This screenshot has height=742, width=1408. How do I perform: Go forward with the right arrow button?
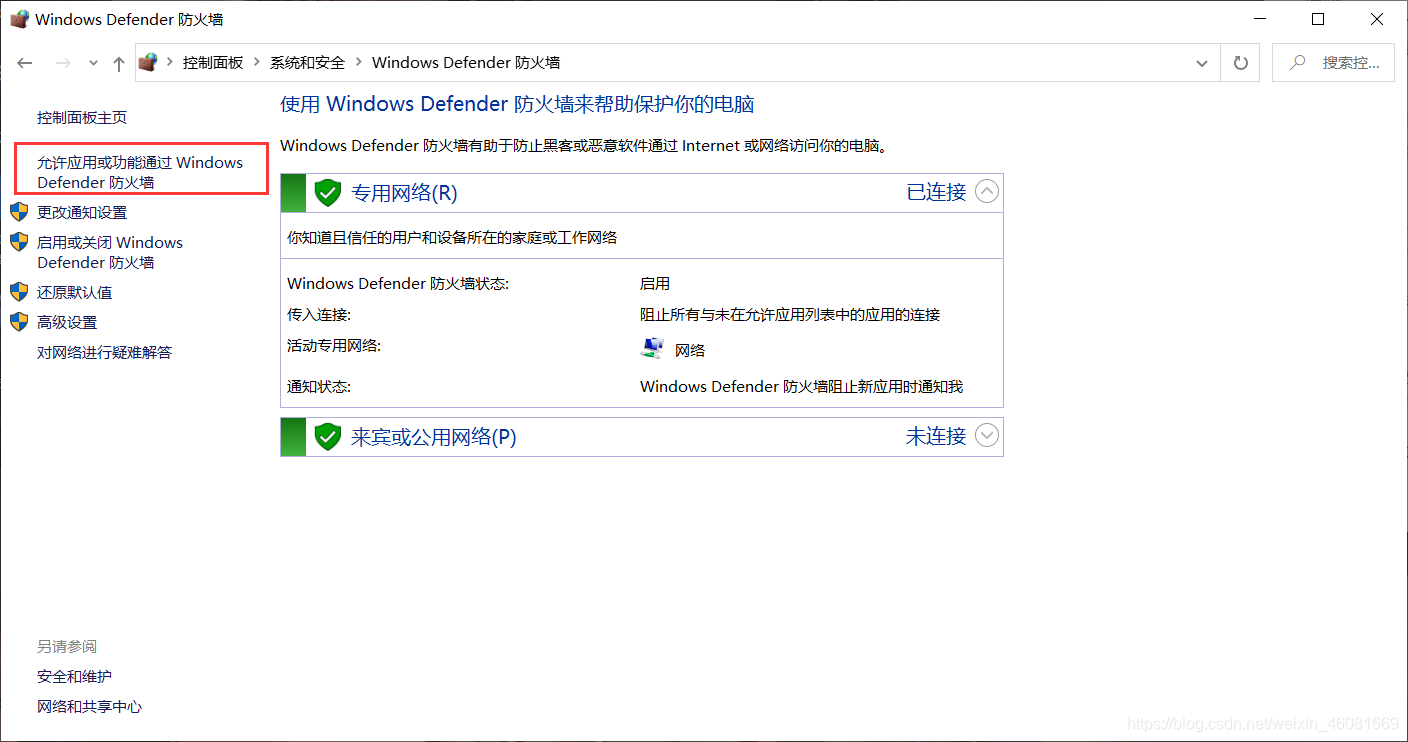tap(63, 63)
